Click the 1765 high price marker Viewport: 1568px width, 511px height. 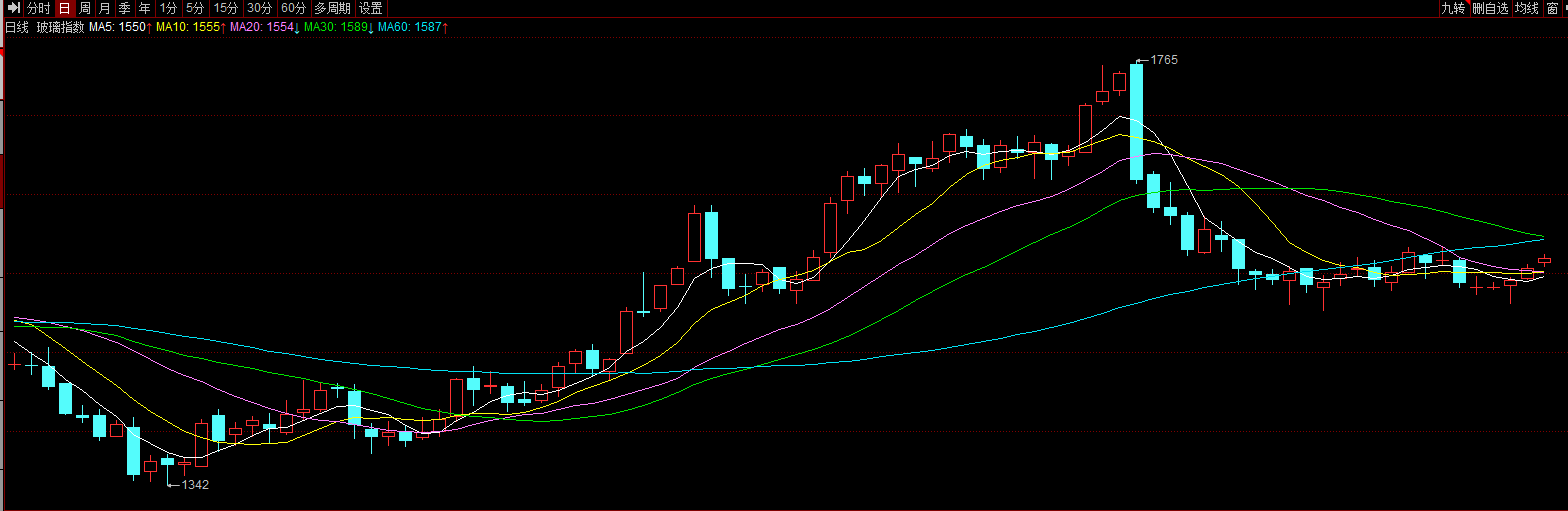click(1164, 60)
